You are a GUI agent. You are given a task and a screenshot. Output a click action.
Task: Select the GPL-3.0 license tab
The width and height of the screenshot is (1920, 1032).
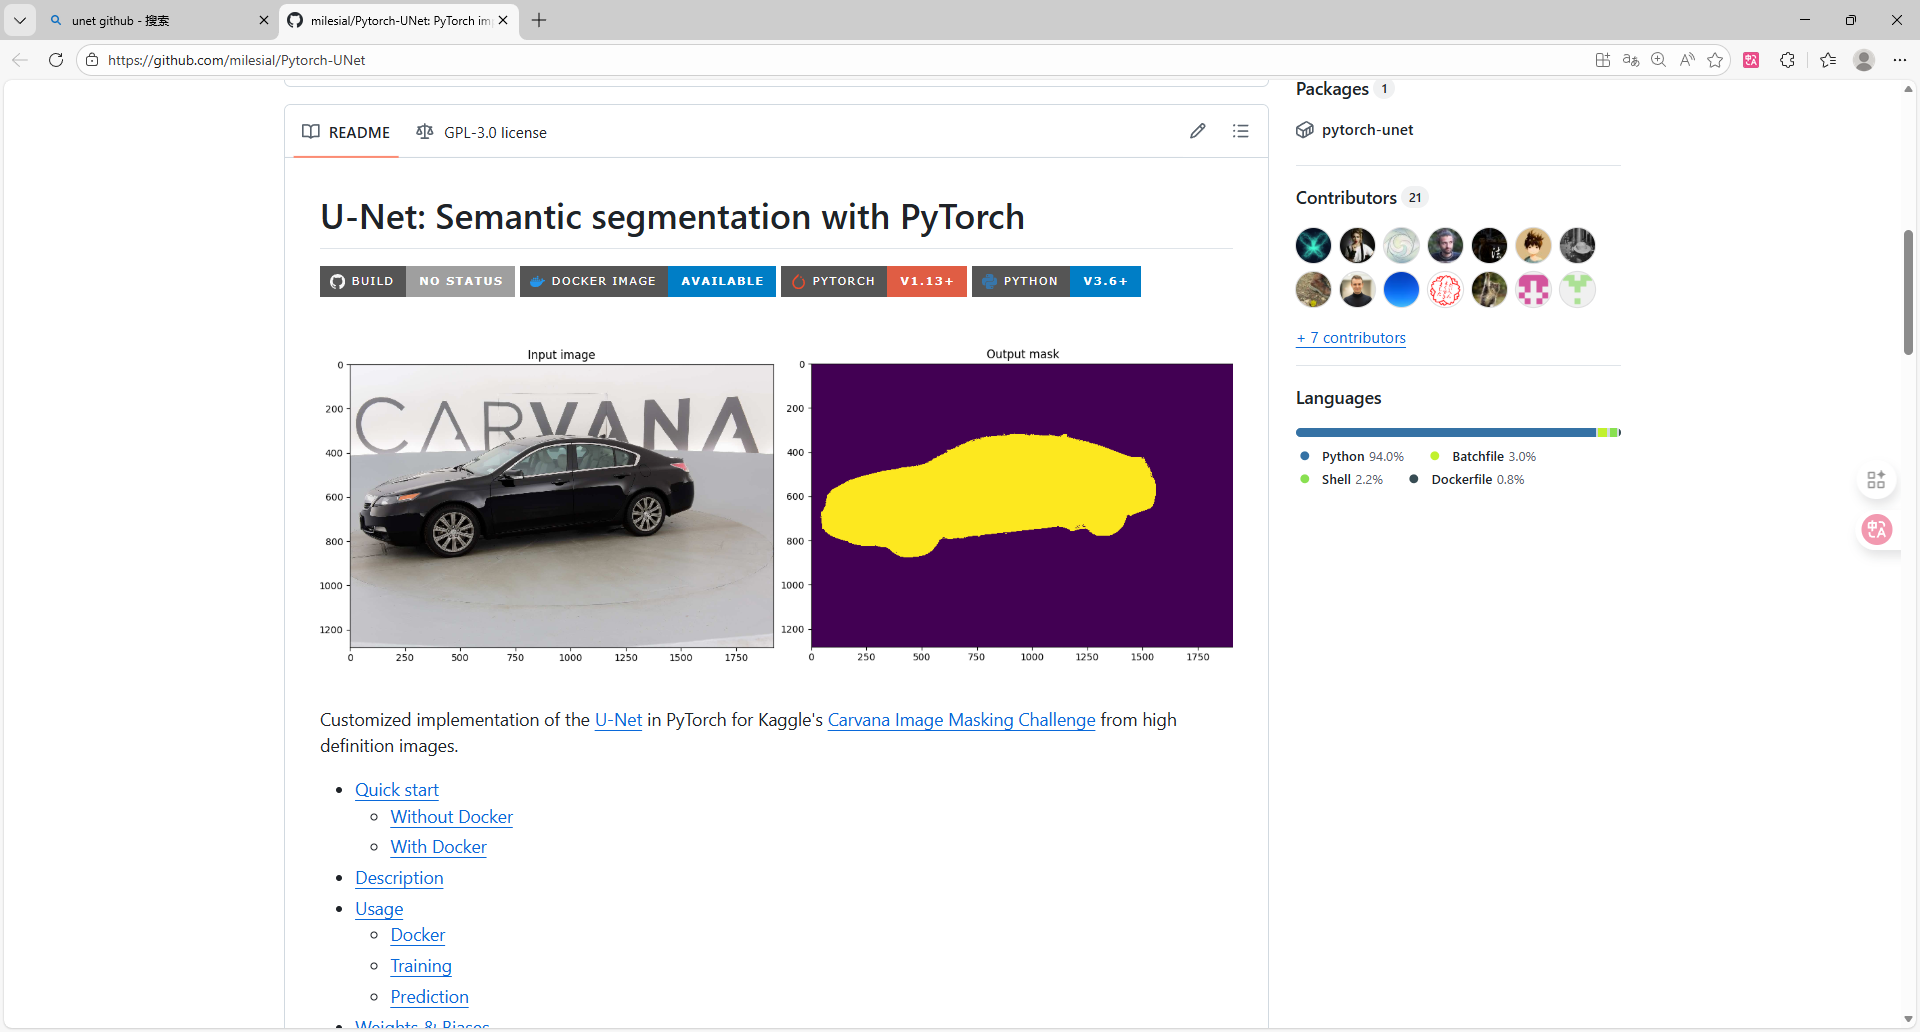(482, 132)
